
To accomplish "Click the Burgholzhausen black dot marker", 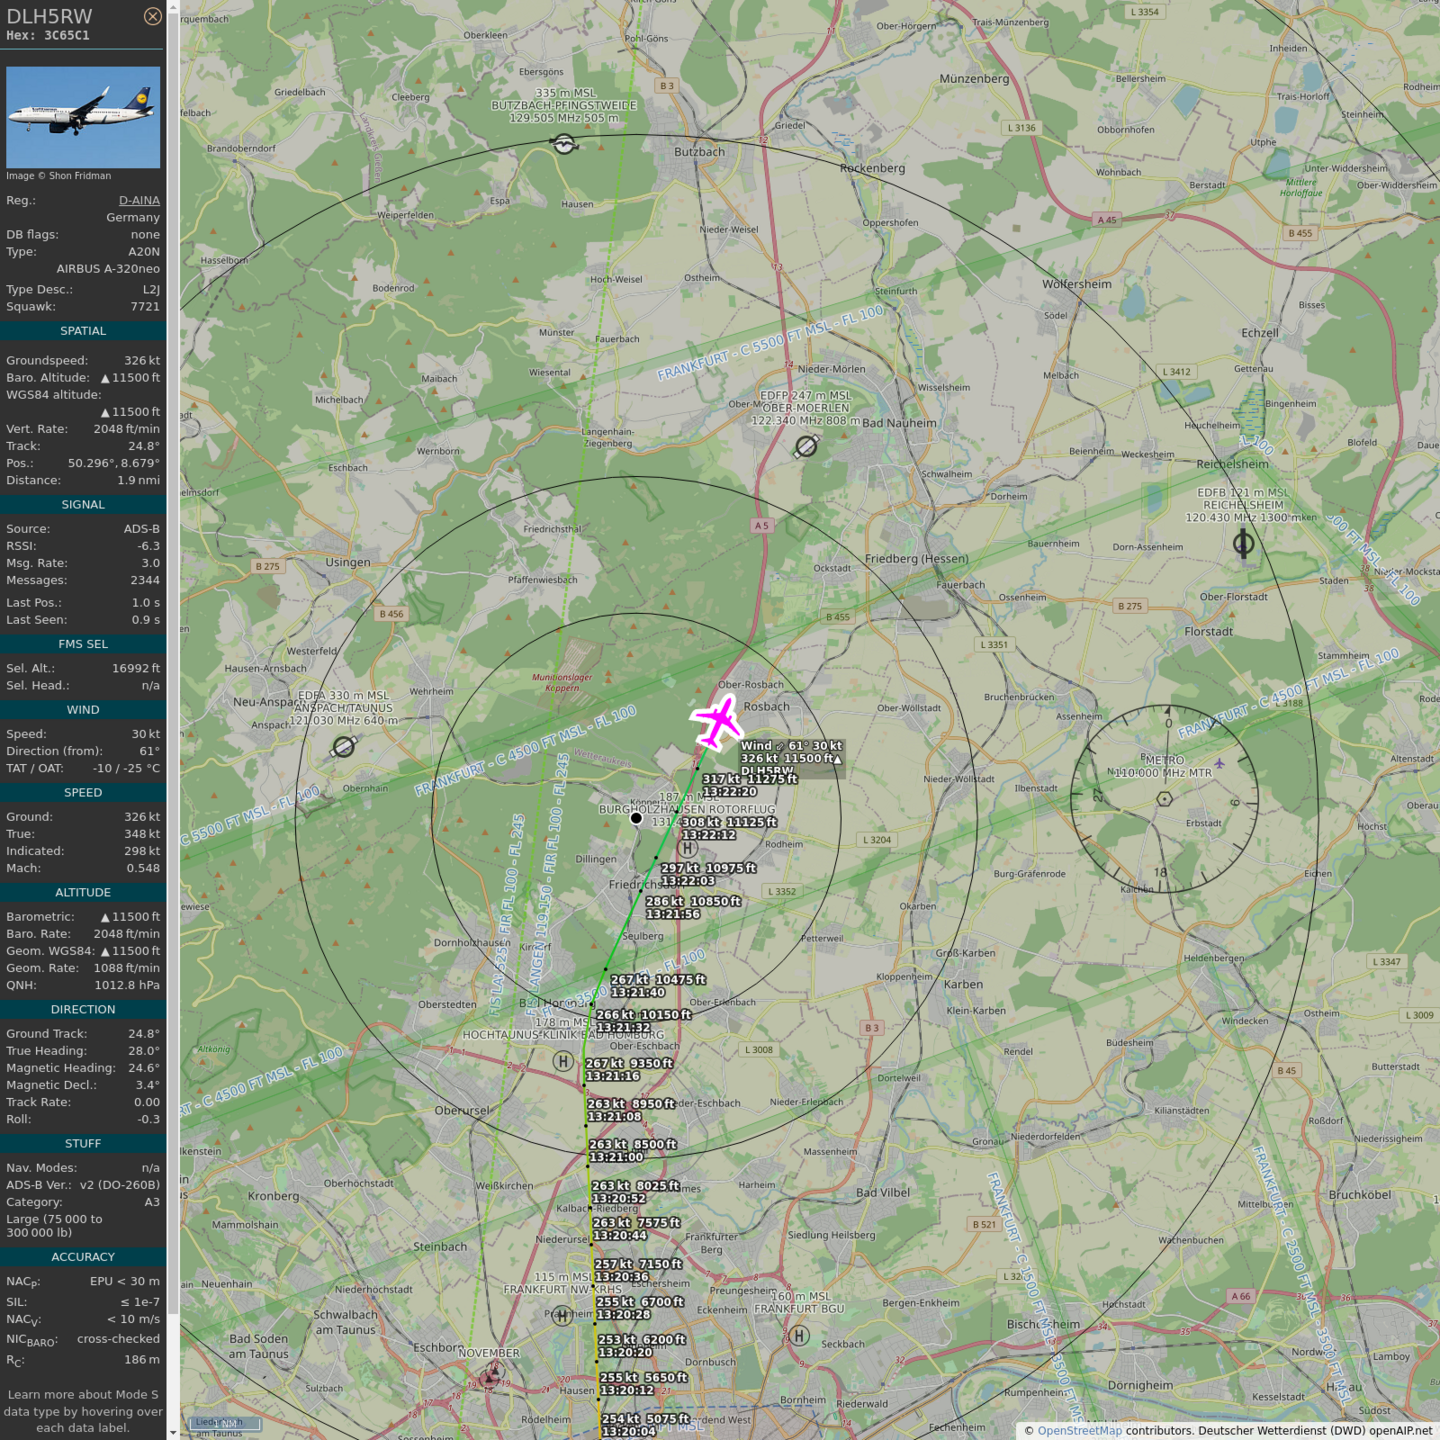I will click(636, 818).
